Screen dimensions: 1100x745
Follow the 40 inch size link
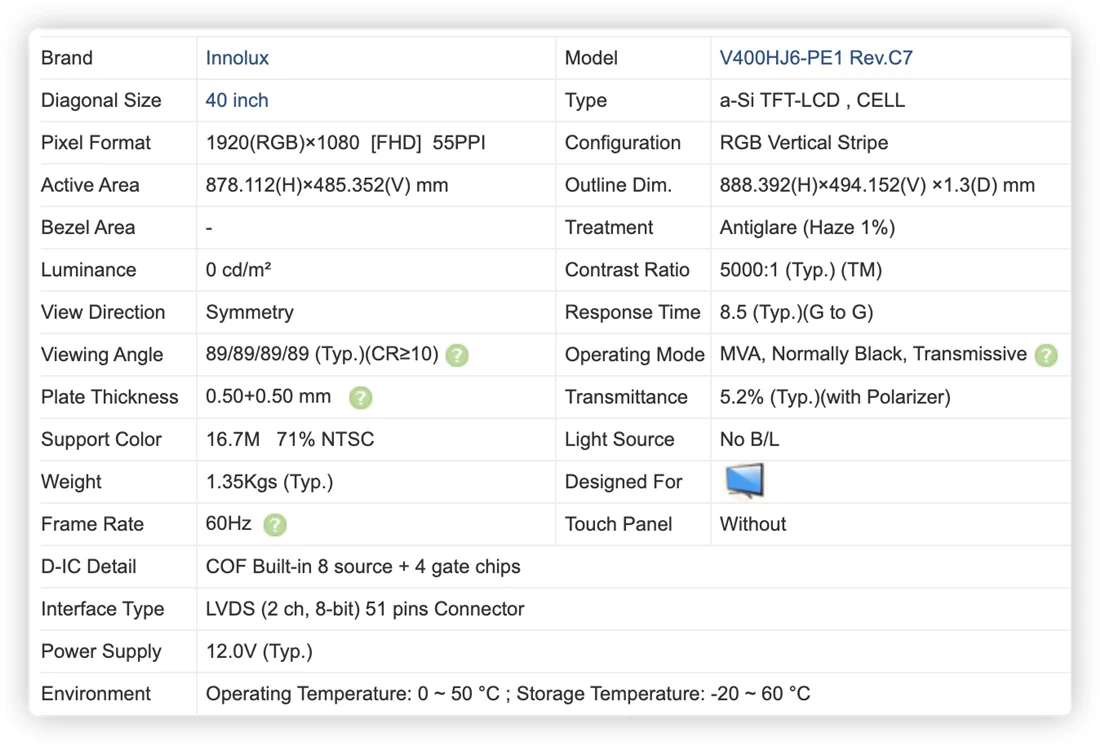tap(236, 100)
